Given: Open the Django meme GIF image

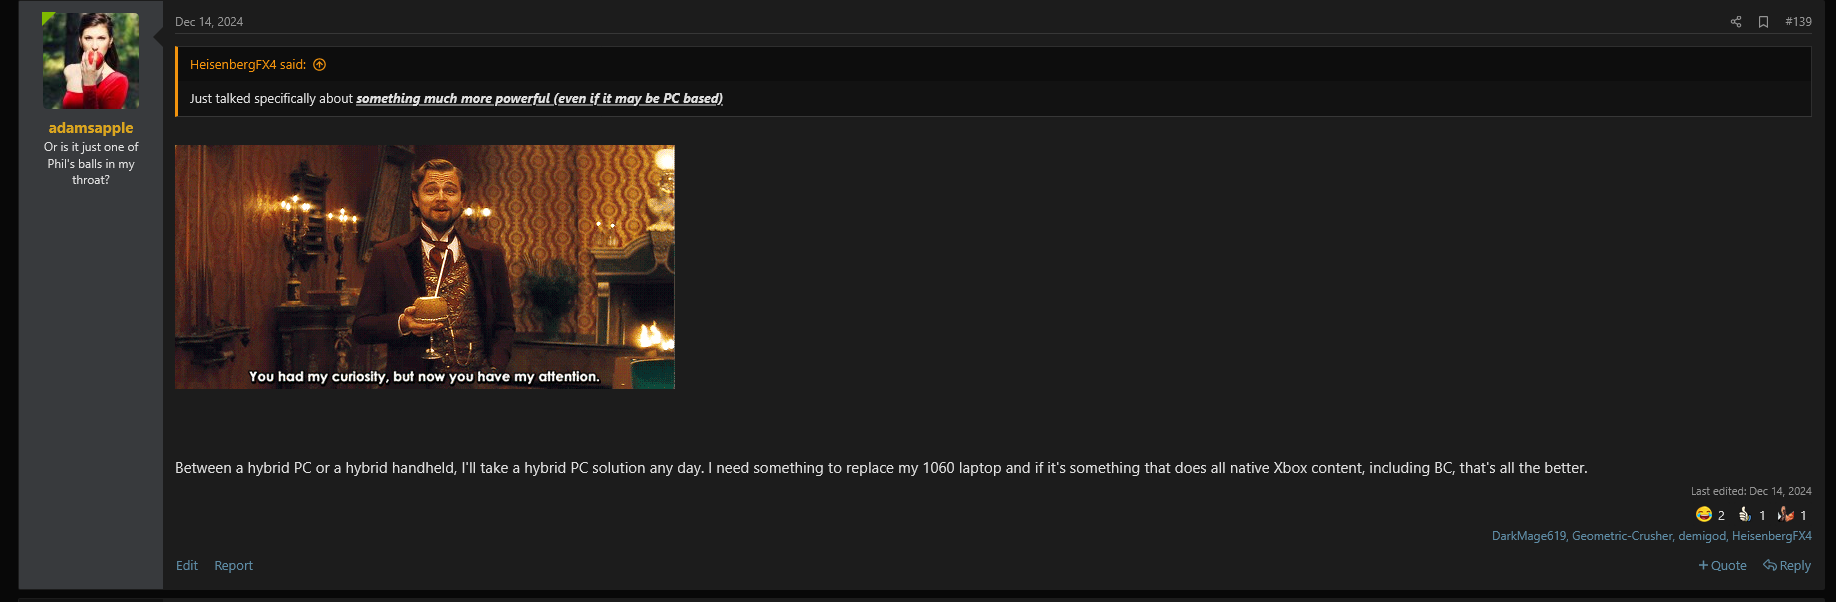Looking at the screenshot, I should (425, 267).
